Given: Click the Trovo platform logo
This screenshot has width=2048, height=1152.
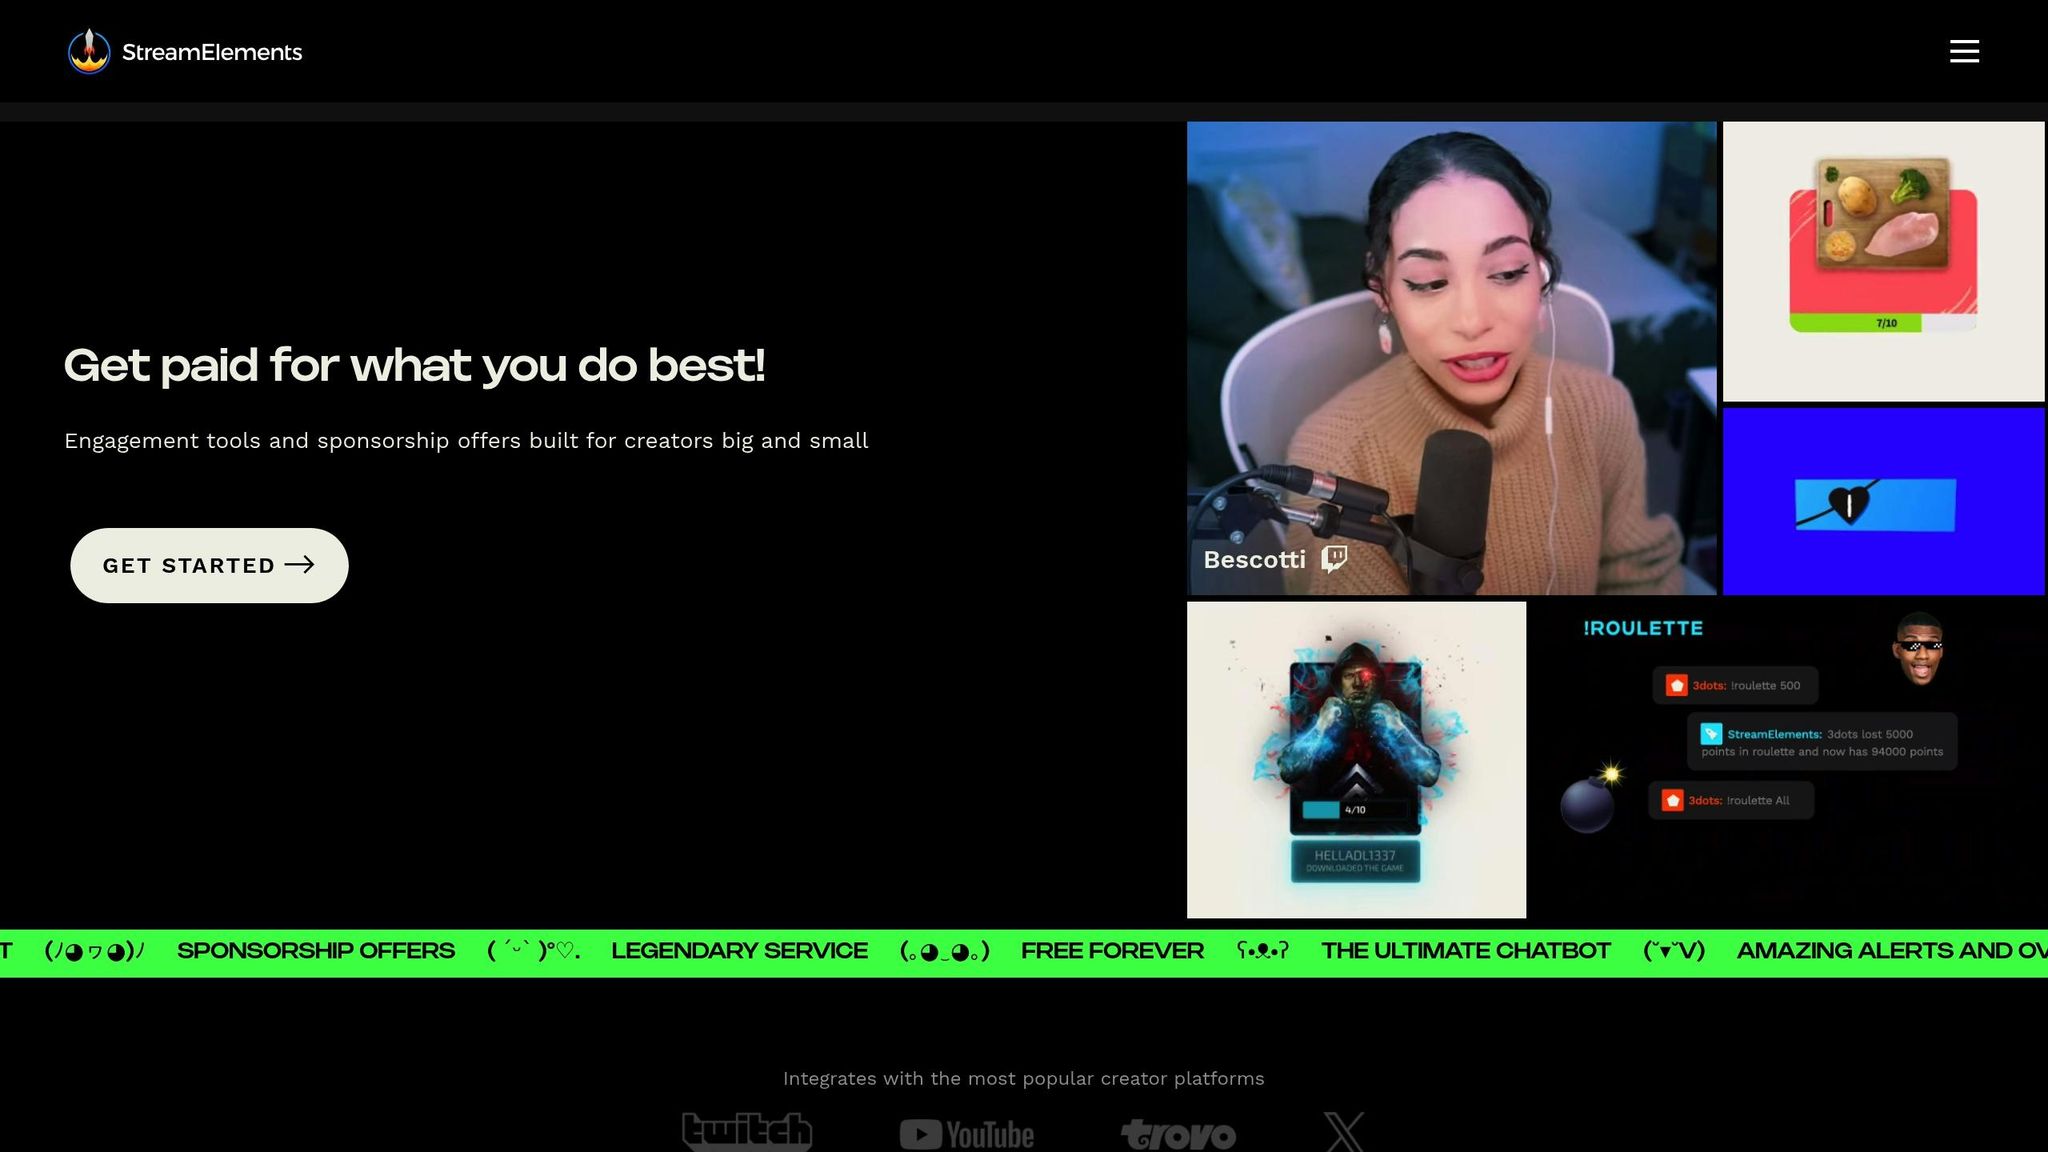Looking at the screenshot, I should click(1179, 1133).
